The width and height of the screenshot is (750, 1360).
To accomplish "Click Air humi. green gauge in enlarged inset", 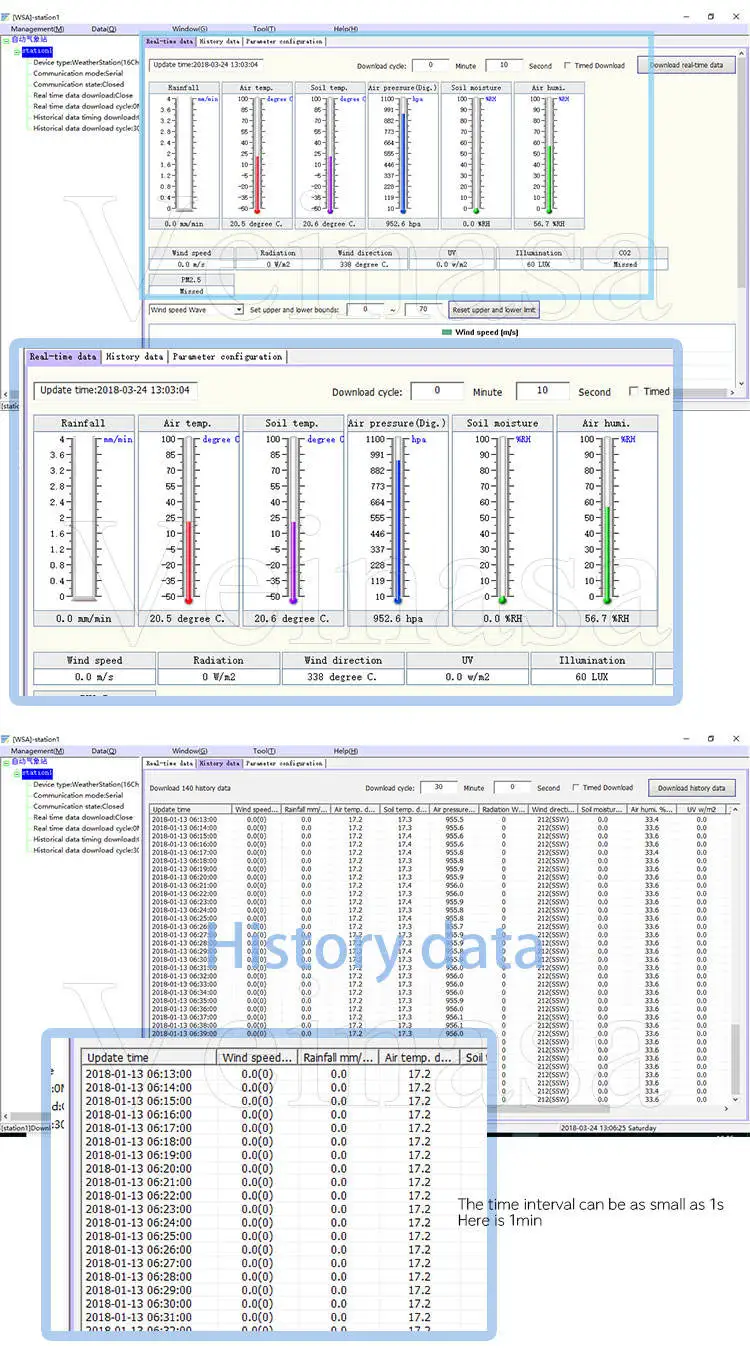I will click(x=606, y=521).
